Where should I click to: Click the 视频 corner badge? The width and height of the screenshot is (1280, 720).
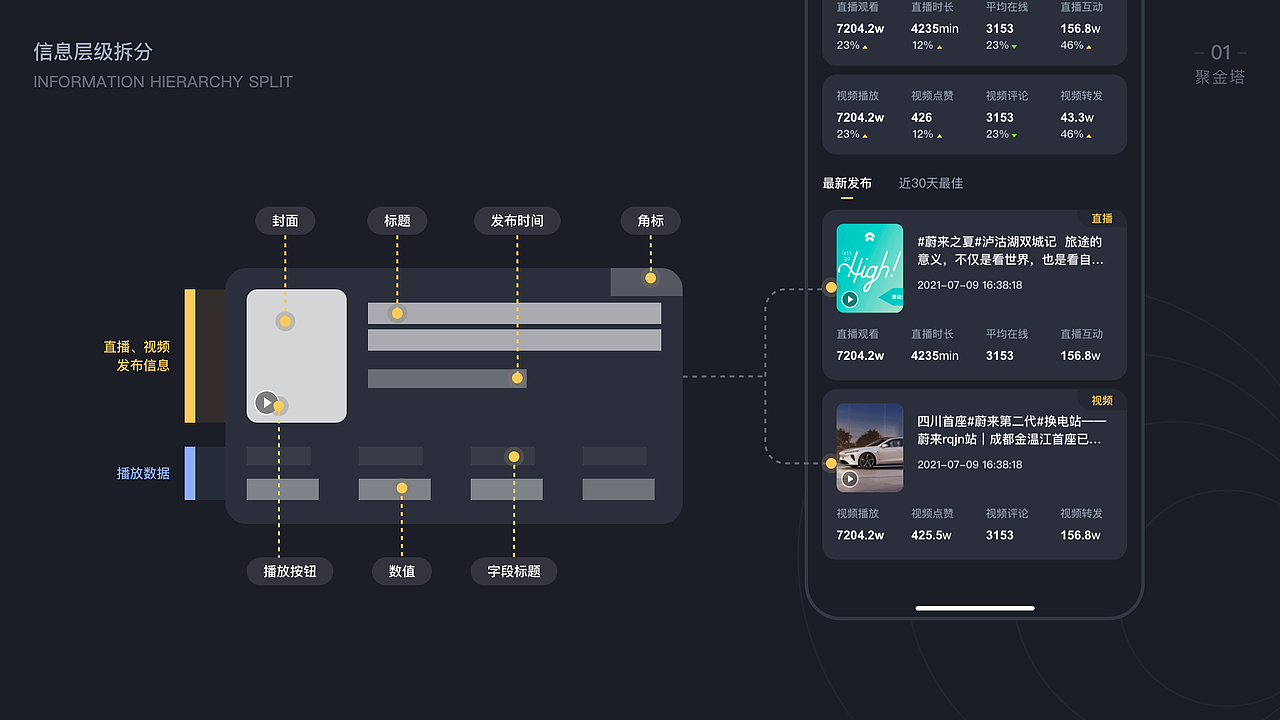[x=1102, y=400]
